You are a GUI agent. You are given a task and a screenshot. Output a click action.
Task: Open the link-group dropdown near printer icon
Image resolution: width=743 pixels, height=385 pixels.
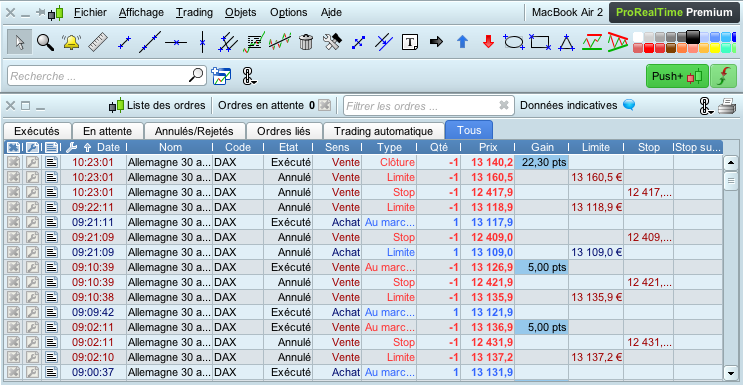point(706,106)
